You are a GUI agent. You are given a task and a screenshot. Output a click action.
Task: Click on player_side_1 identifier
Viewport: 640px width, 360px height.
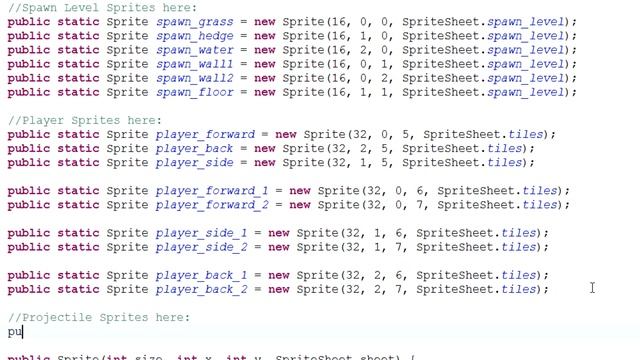tap(202, 233)
